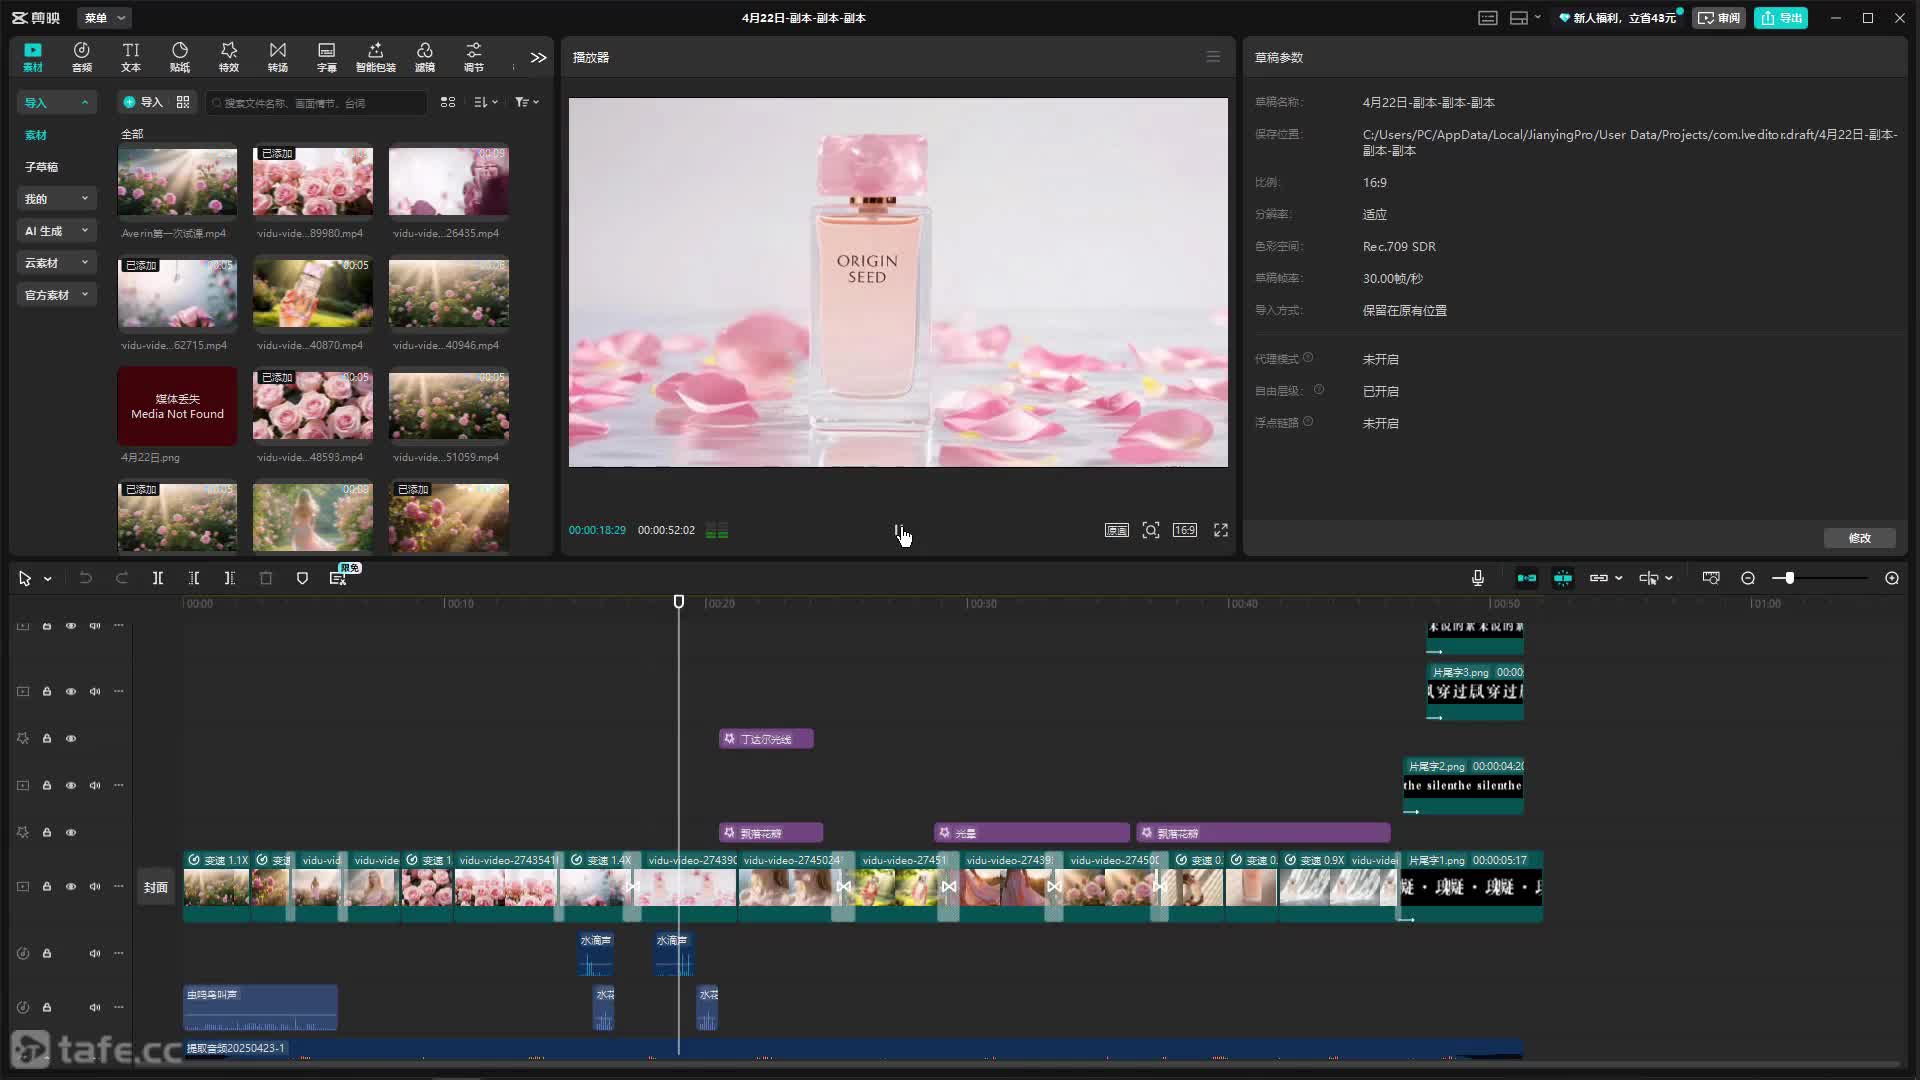1920x1080 pixels.
Task: Toggle the linkage chain icon
Action: point(1599,578)
